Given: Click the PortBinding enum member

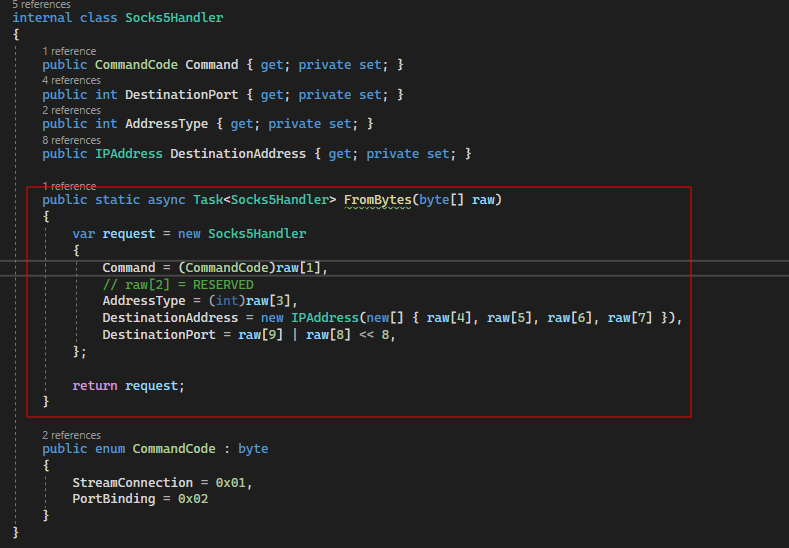Looking at the screenshot, I should [114, 498].
